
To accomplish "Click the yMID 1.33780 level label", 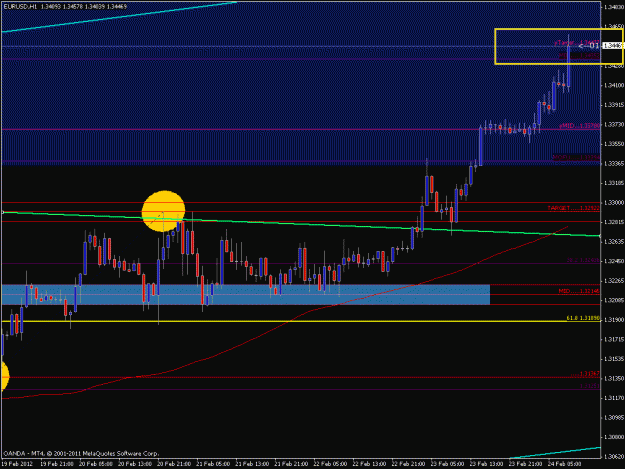I will pyautogui.click(x=579, y=126).
